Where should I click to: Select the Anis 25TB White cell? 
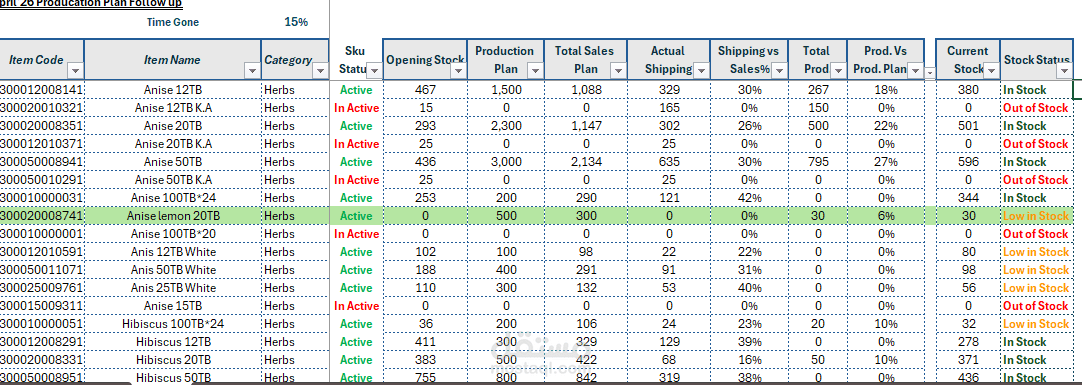coord(173,288)
